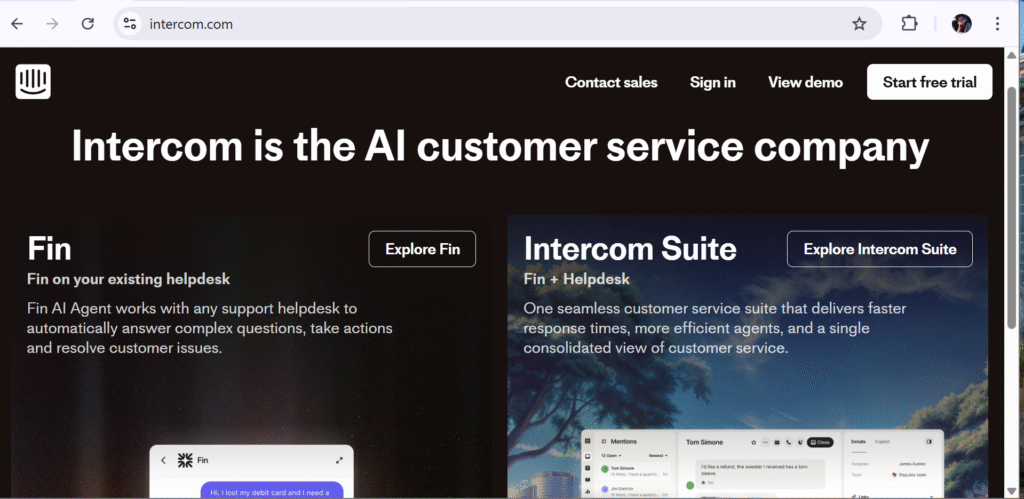Open the browser extensions puzzle icon

[x=909, y=24]
